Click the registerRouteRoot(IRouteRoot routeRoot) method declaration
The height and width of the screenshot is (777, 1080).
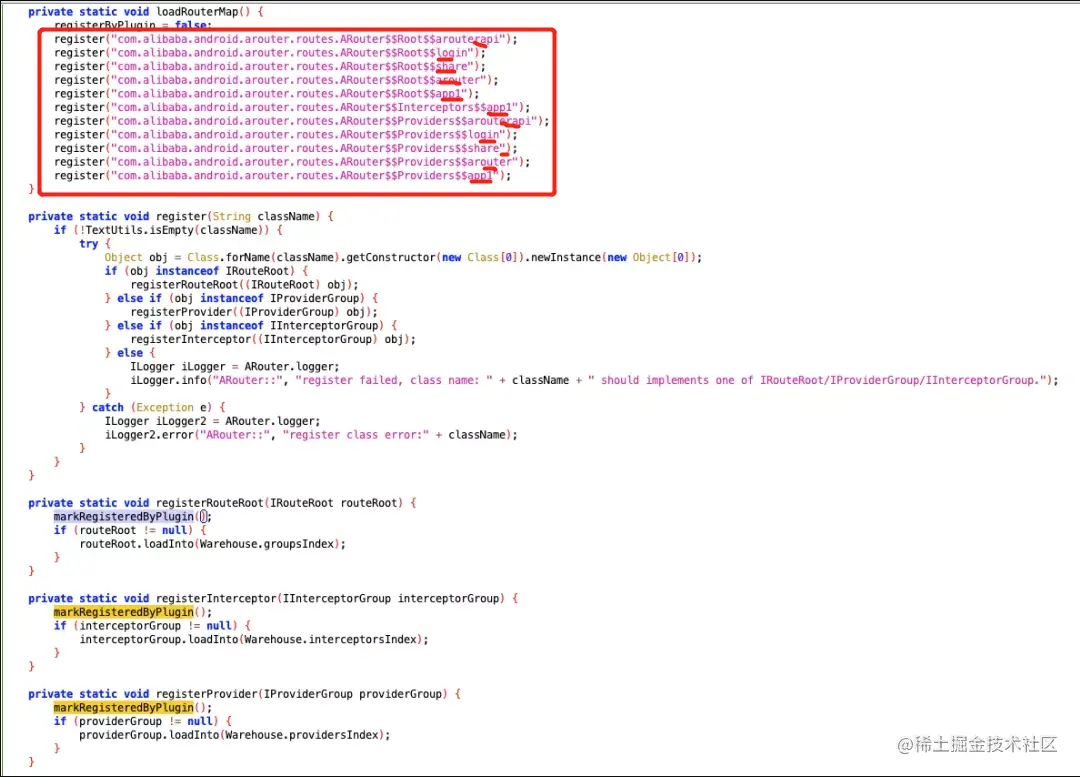[x=222, y=503]
